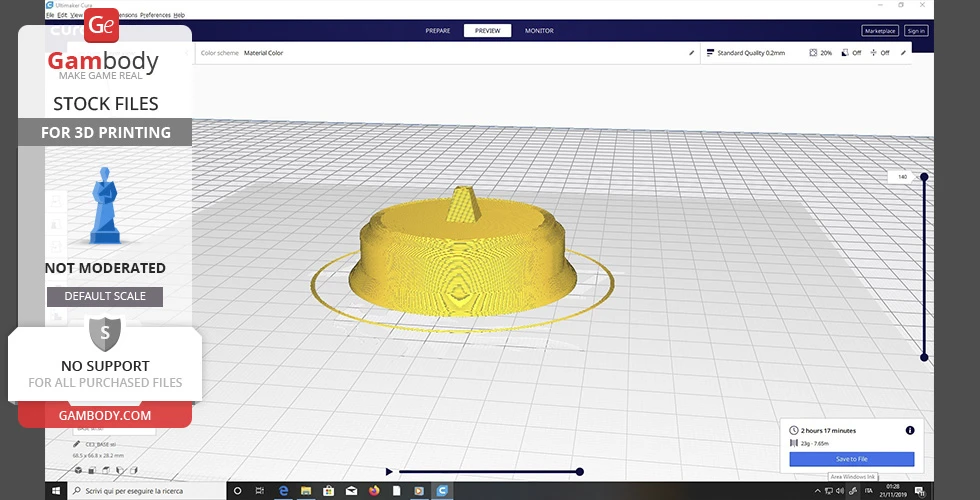The height and width of the screenshot is (500, 980).
Task: Play the layer simulation
Action: (389, 472)
